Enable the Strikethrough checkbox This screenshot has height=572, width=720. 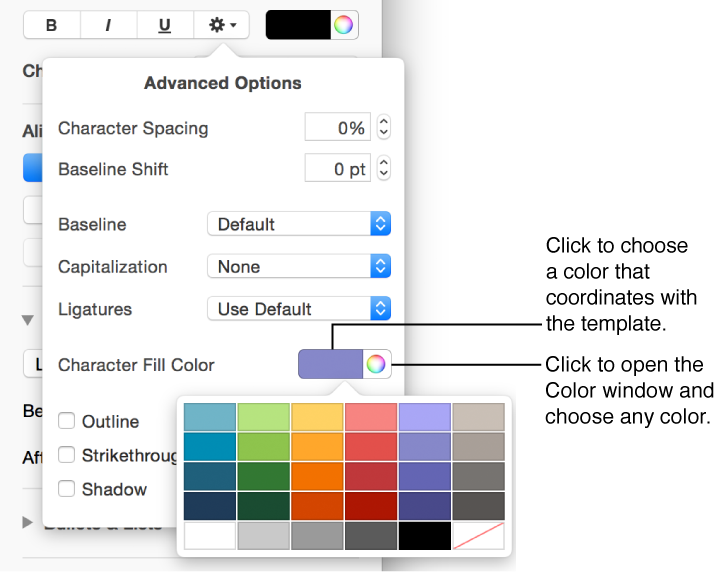pyautogui.click(x=67, y=455)
